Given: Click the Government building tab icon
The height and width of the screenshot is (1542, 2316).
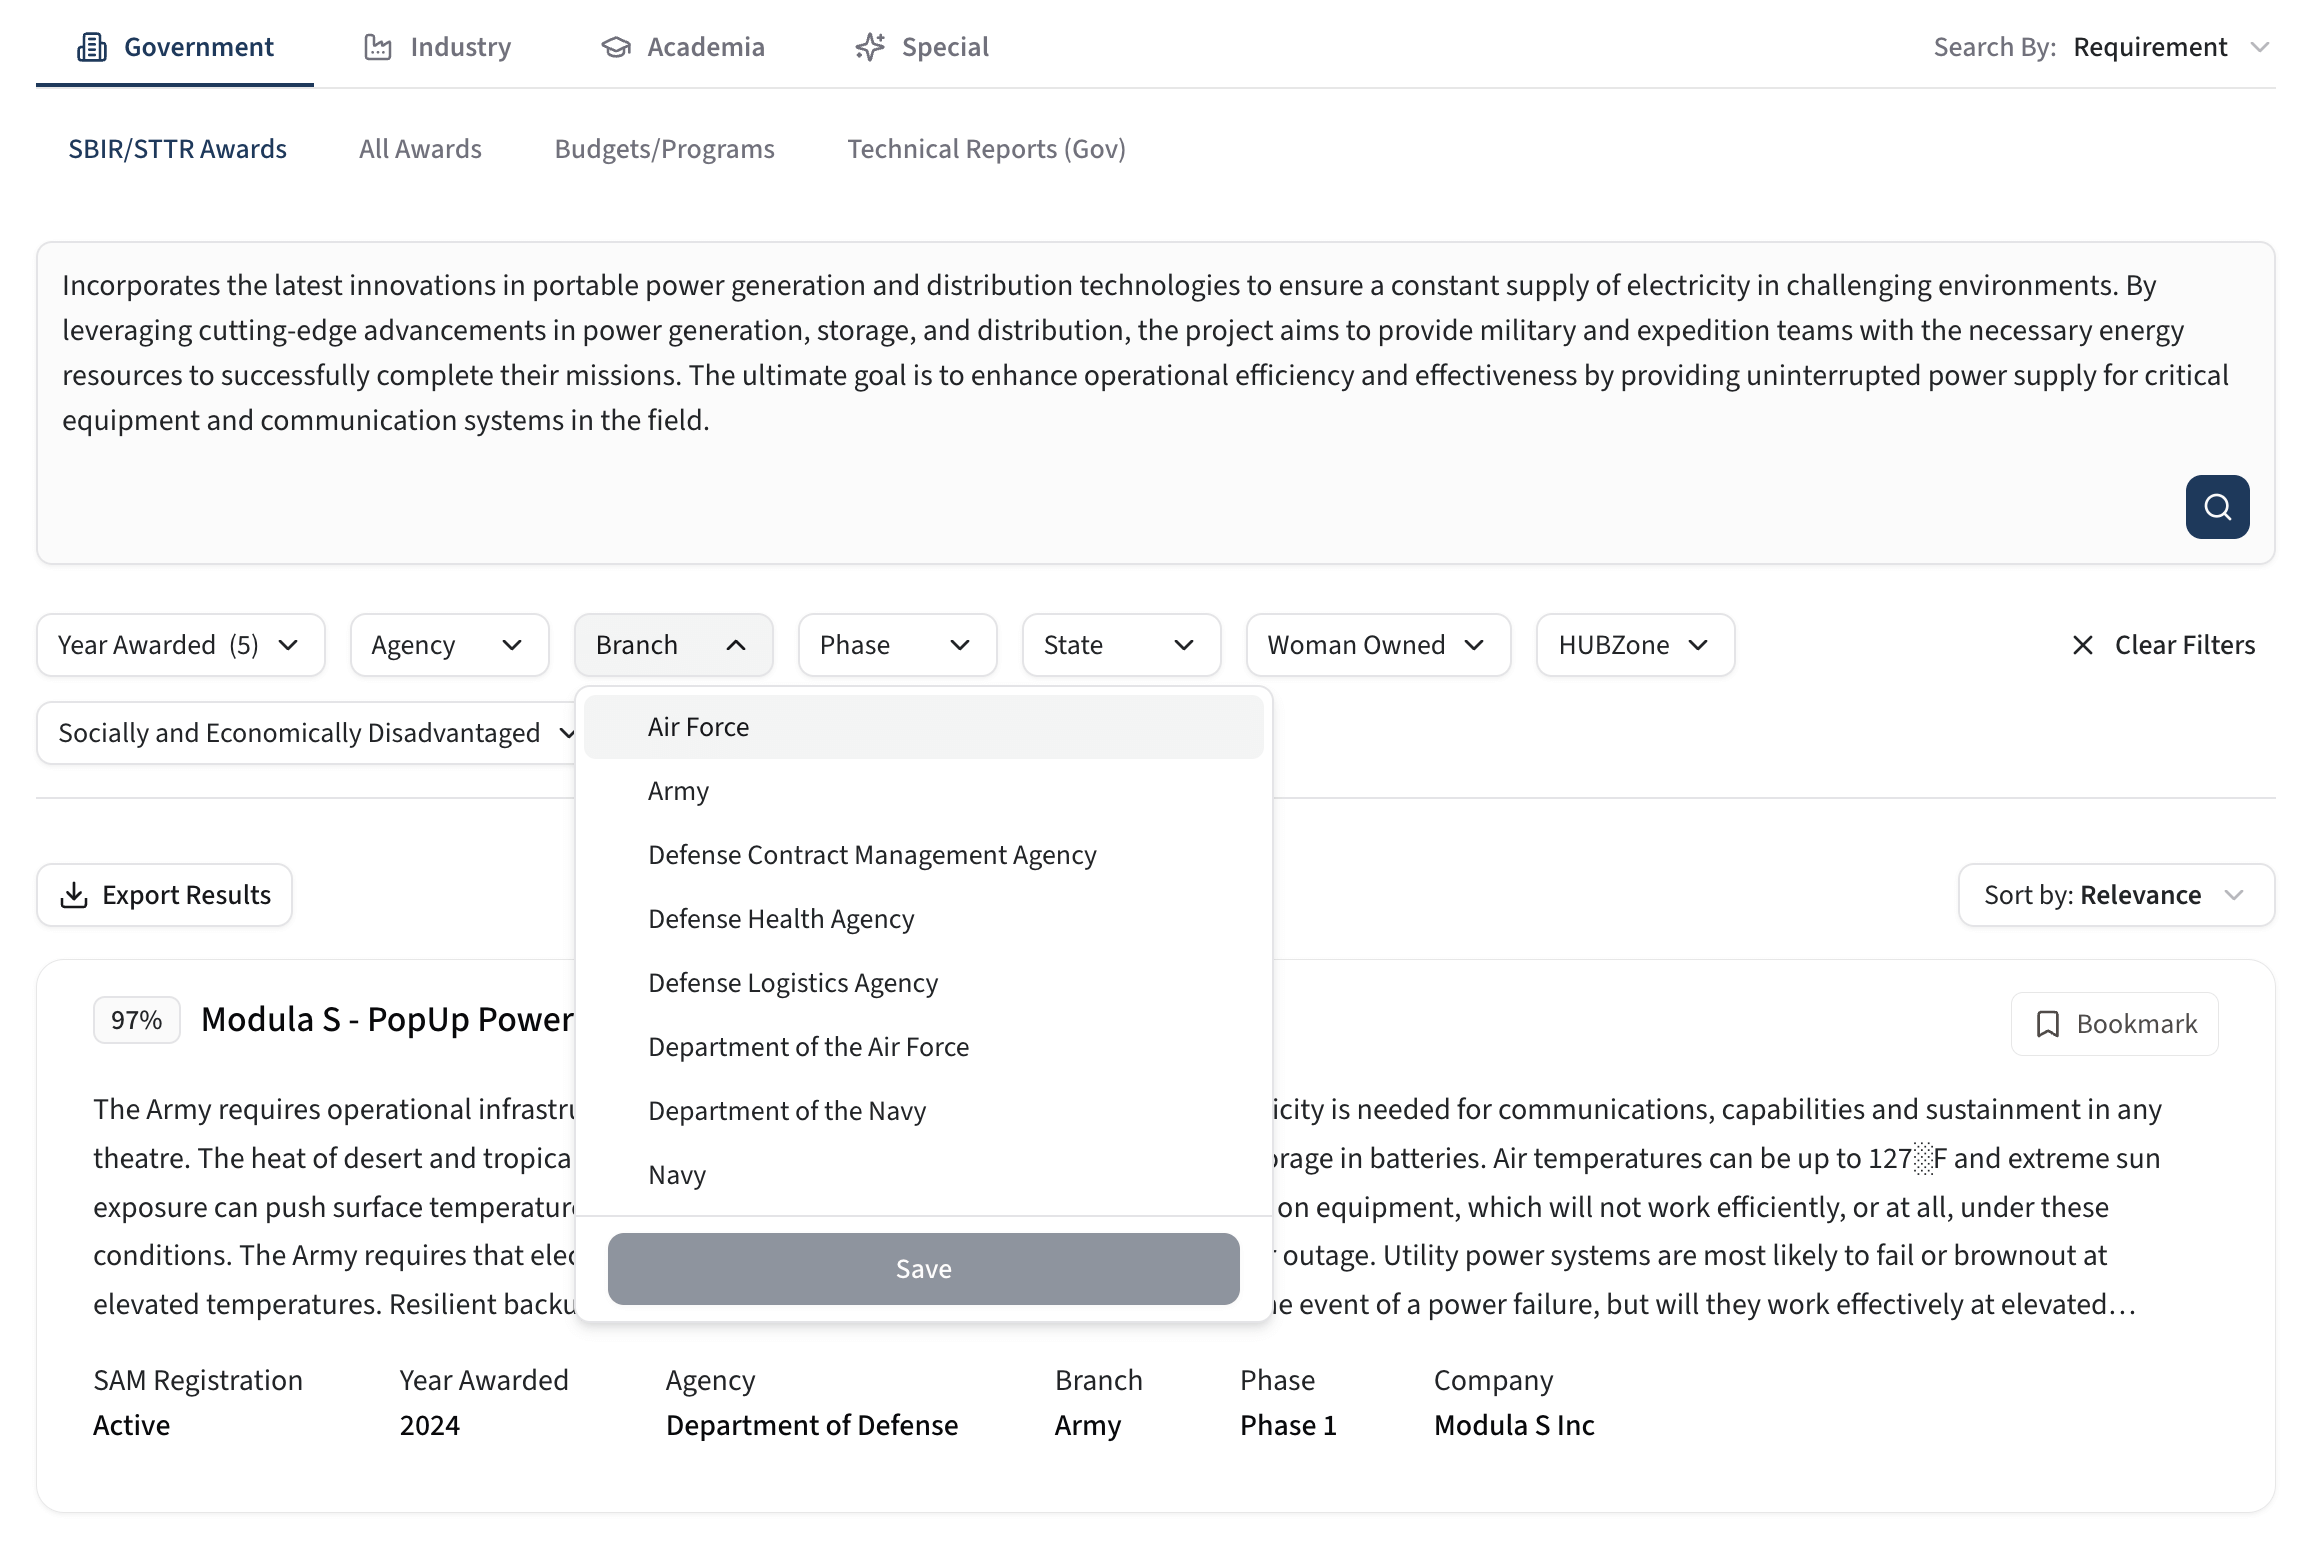Looking at the screenshot, I should (92, 47).
